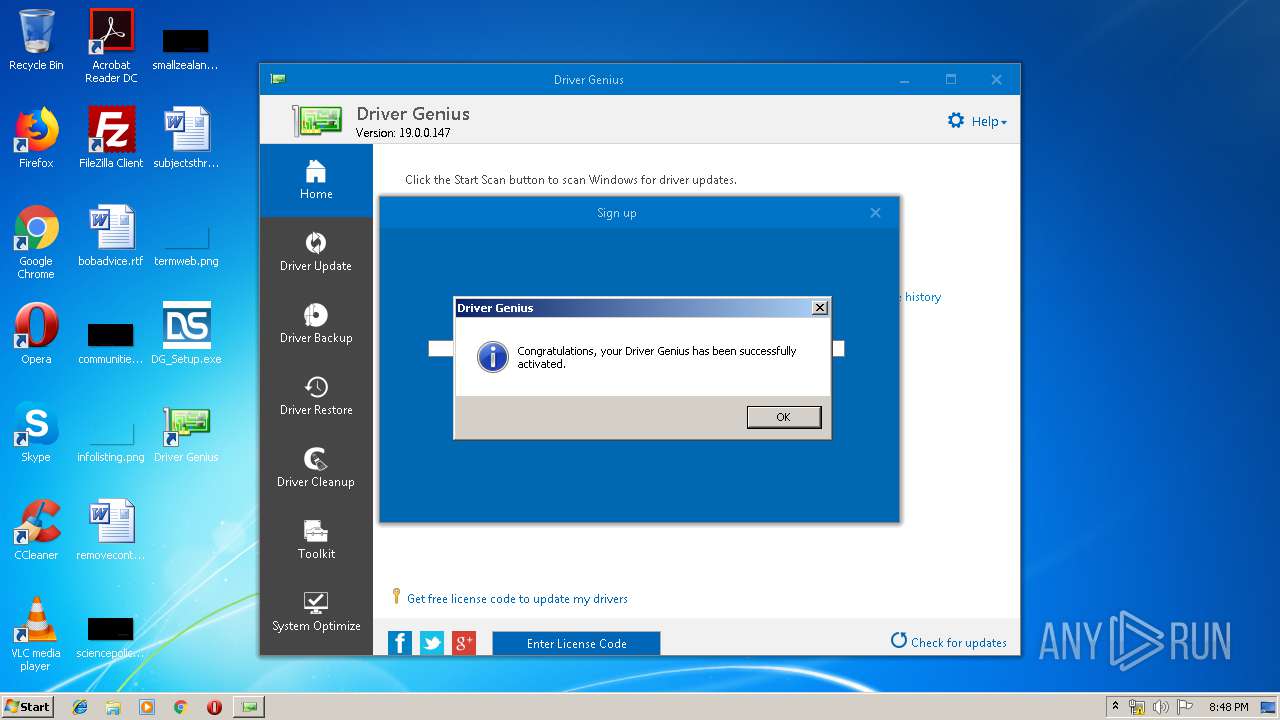
Task: Click Driver Genius taskbar button
Action: tap(249, 707)
